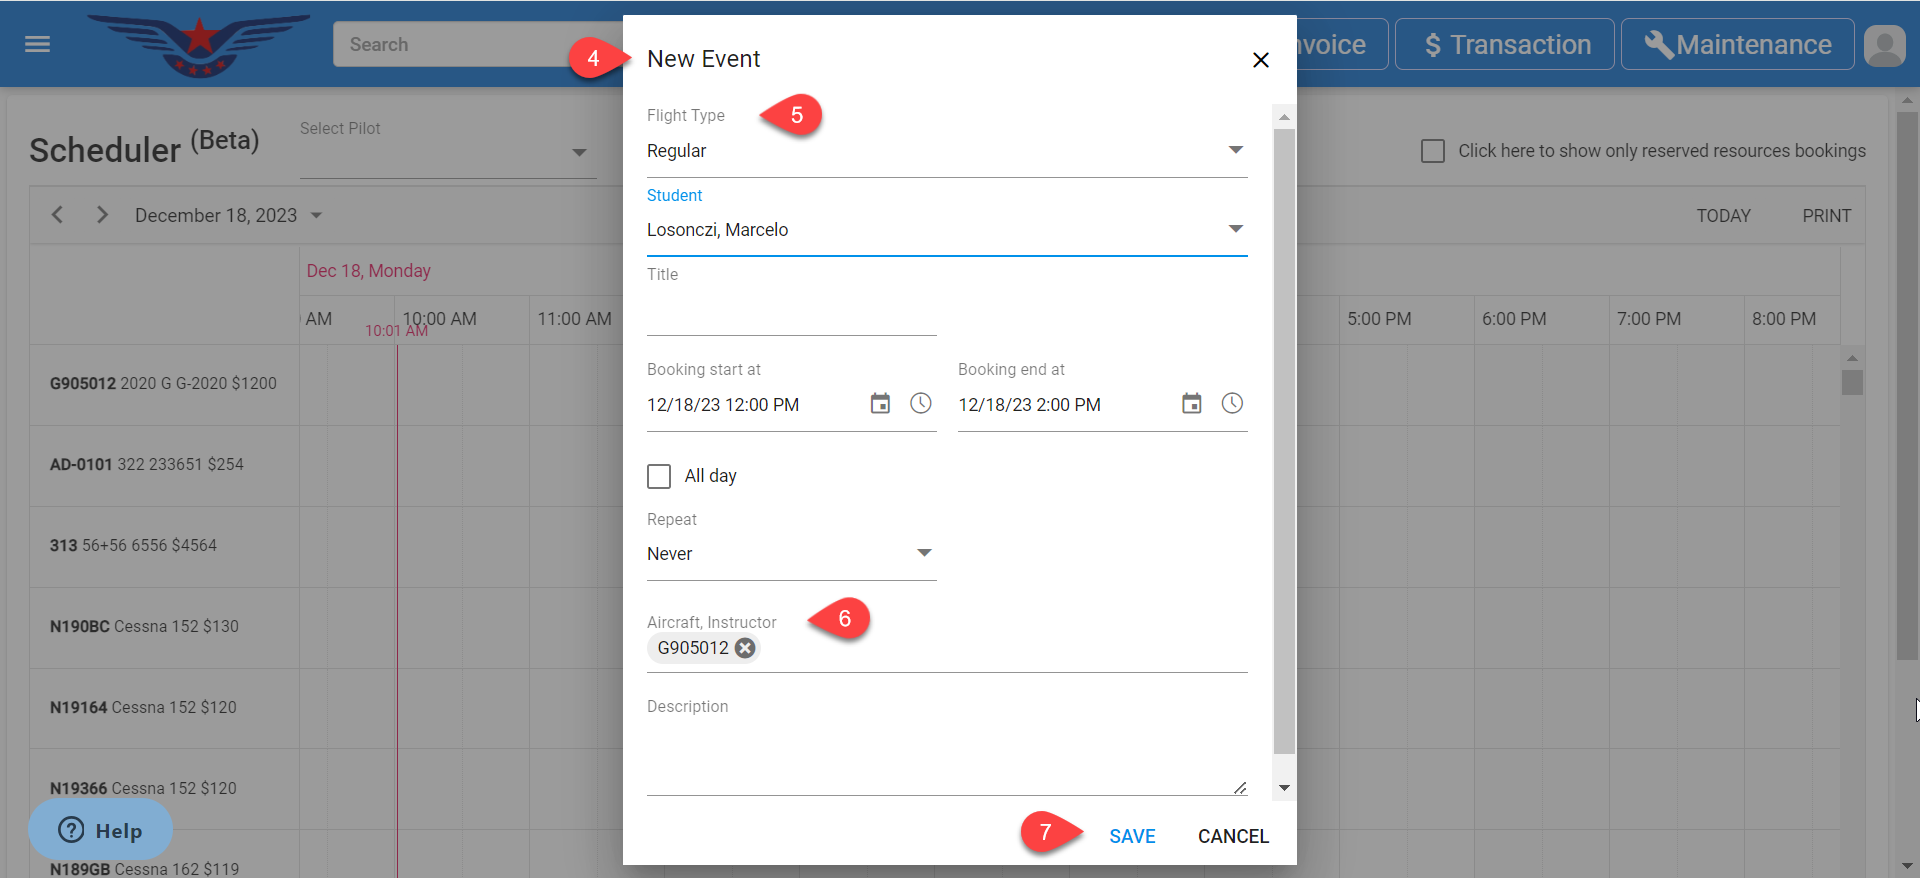Image resolution: width=1920 pixels, height=878 pixels.
Task: Click into the Title input field
Action: click(x=791, y=314)
